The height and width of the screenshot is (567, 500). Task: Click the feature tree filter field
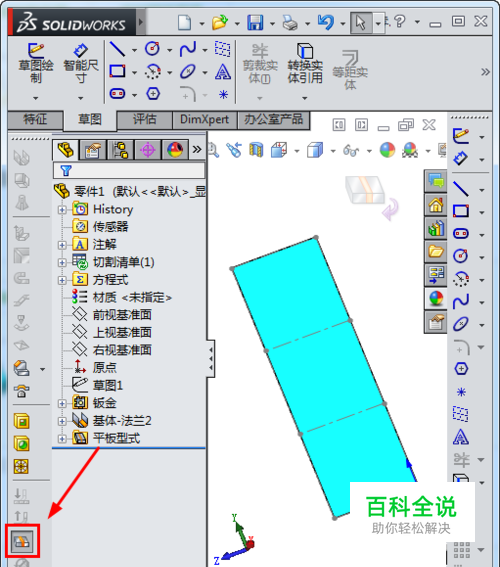pyautogui.click(x=129, y=170)
